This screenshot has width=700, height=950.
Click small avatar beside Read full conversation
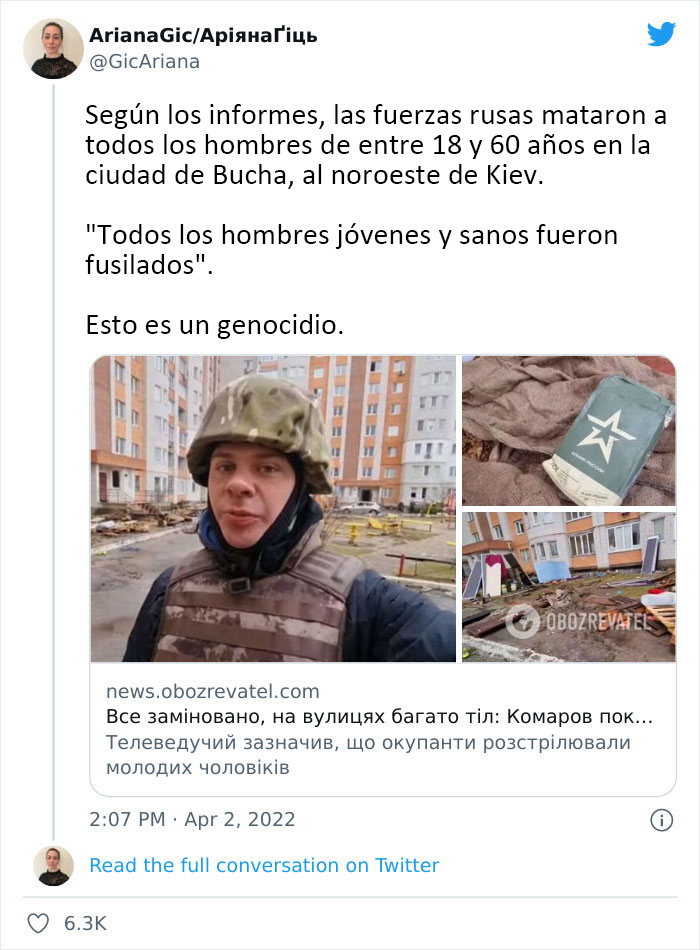pos(53,865)
